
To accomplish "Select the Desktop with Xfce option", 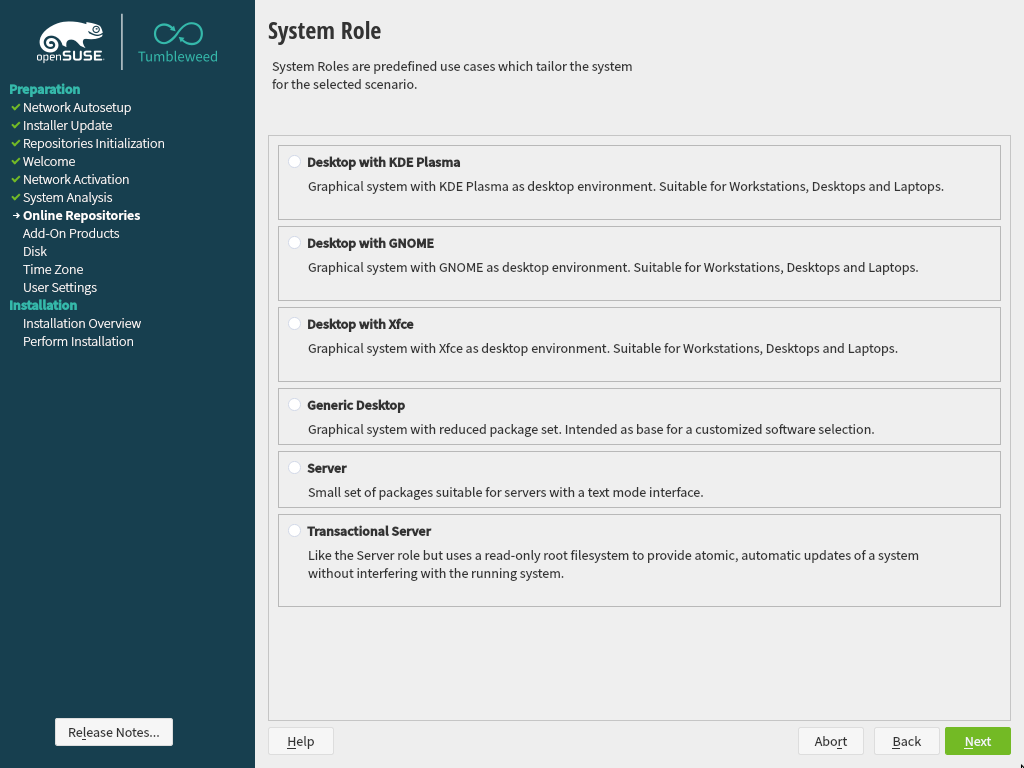I will click(294, 324).
